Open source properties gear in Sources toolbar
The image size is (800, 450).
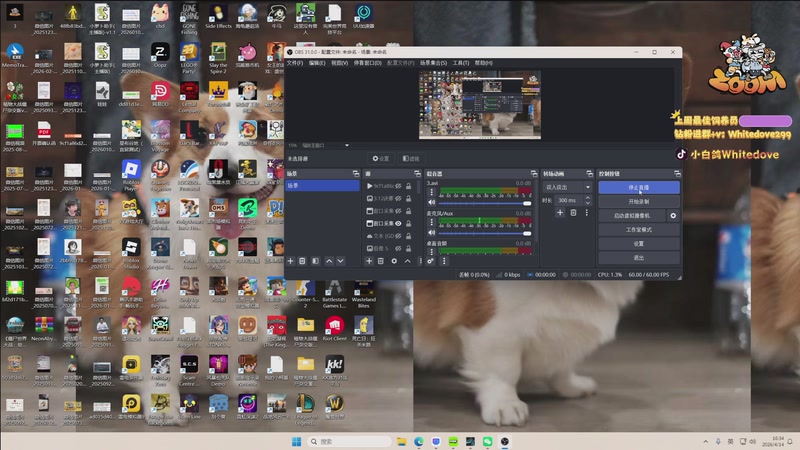[x=394, y=261]
